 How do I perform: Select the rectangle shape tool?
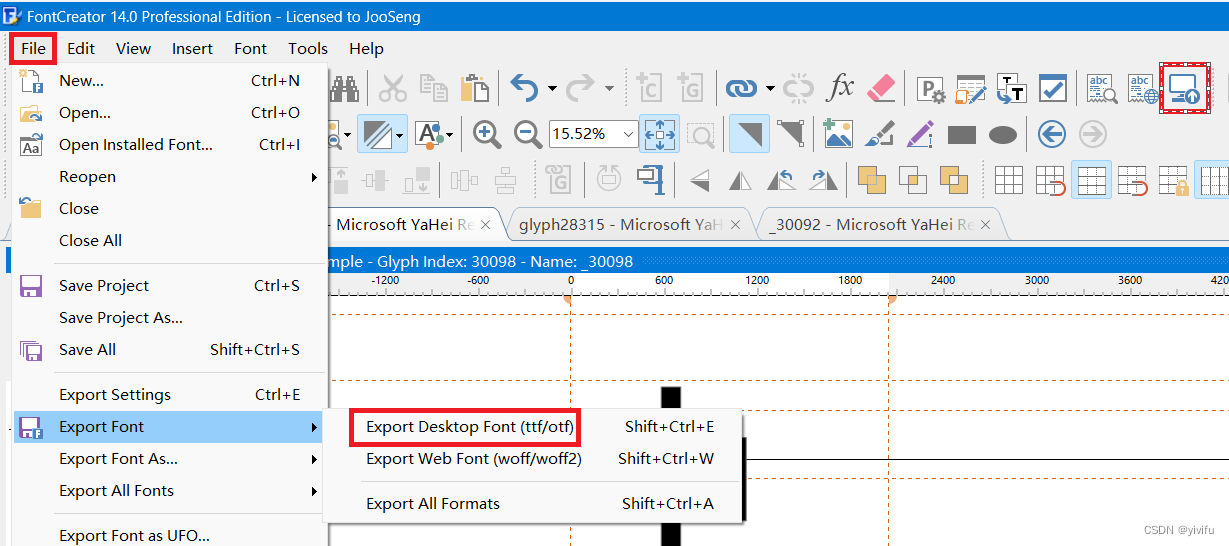coord(962,134)
